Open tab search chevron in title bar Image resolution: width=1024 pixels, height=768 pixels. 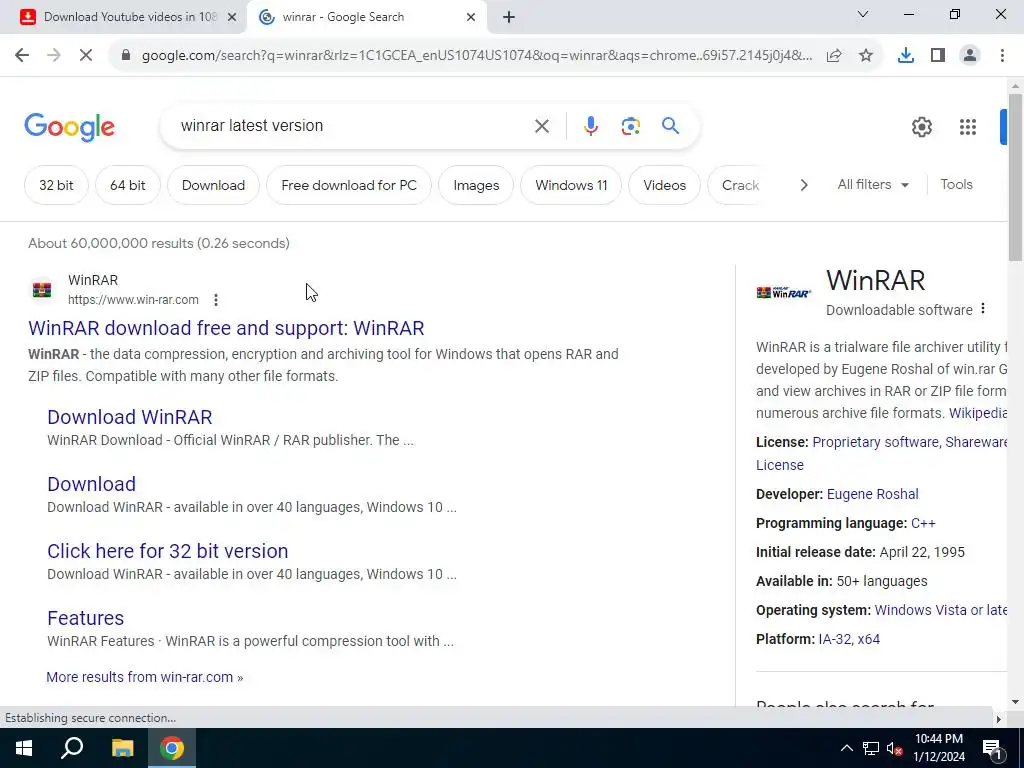pyautogui.click(x=863, y=14)
